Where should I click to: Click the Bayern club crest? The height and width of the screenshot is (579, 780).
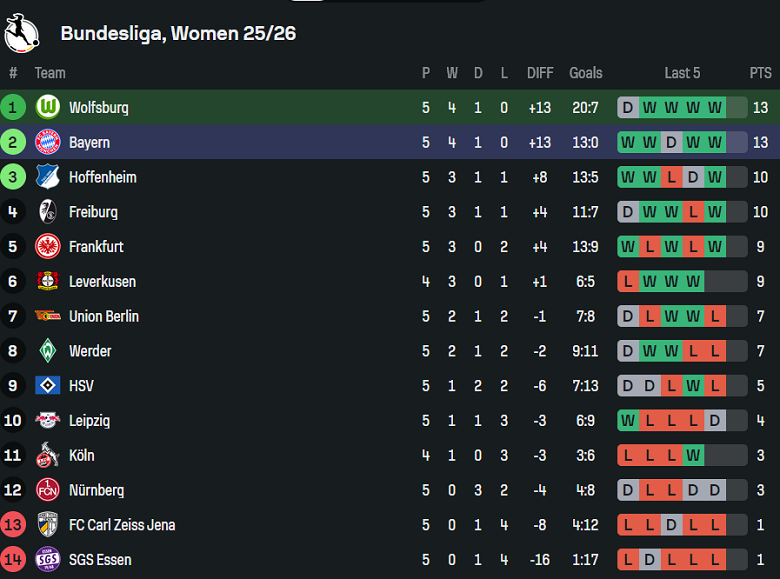point(48,142)
